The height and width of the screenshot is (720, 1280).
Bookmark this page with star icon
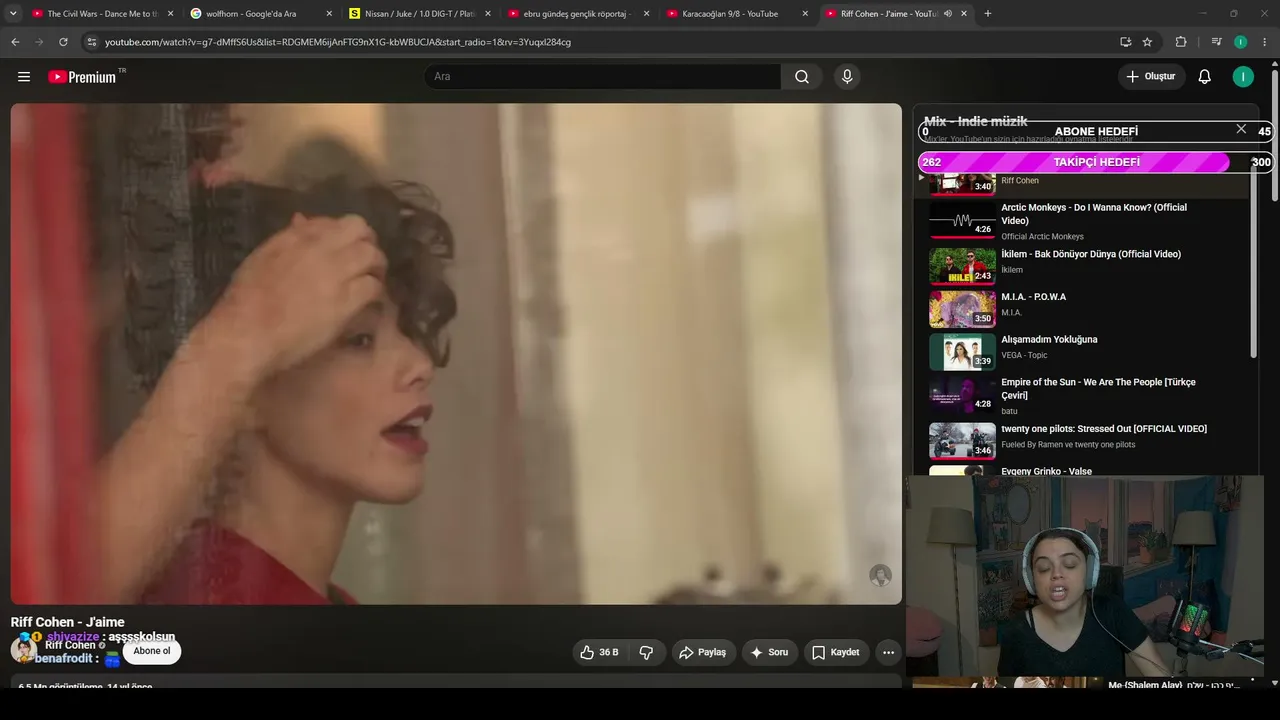coord(1147,42)
